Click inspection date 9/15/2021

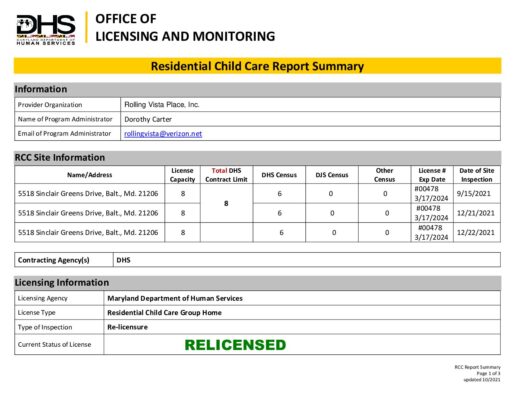(474, 194)
